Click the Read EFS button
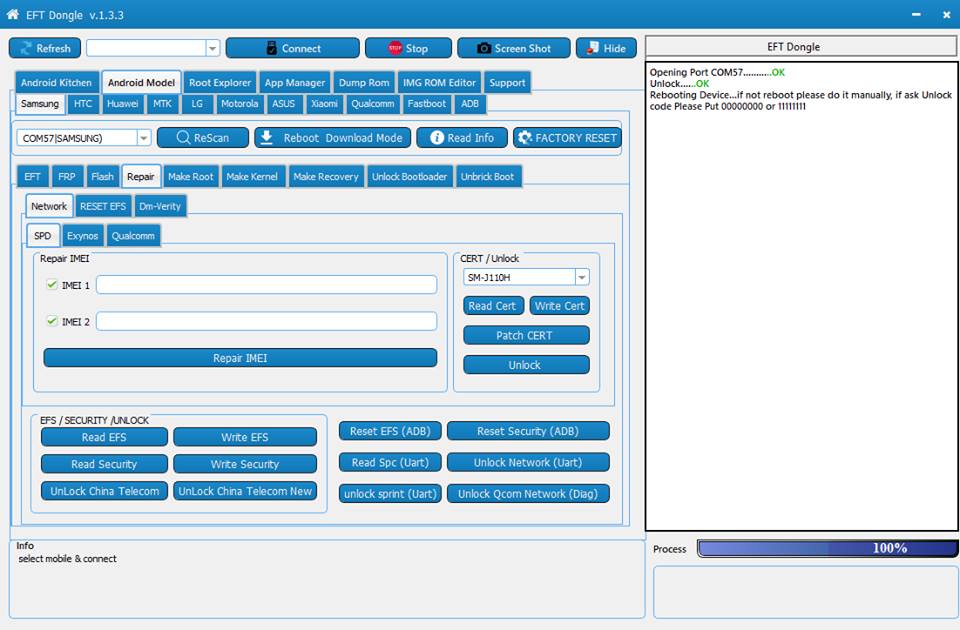Image resolution: width=960 pixels, height=630 pixels. pyautogui.click(x=104, y=437)
